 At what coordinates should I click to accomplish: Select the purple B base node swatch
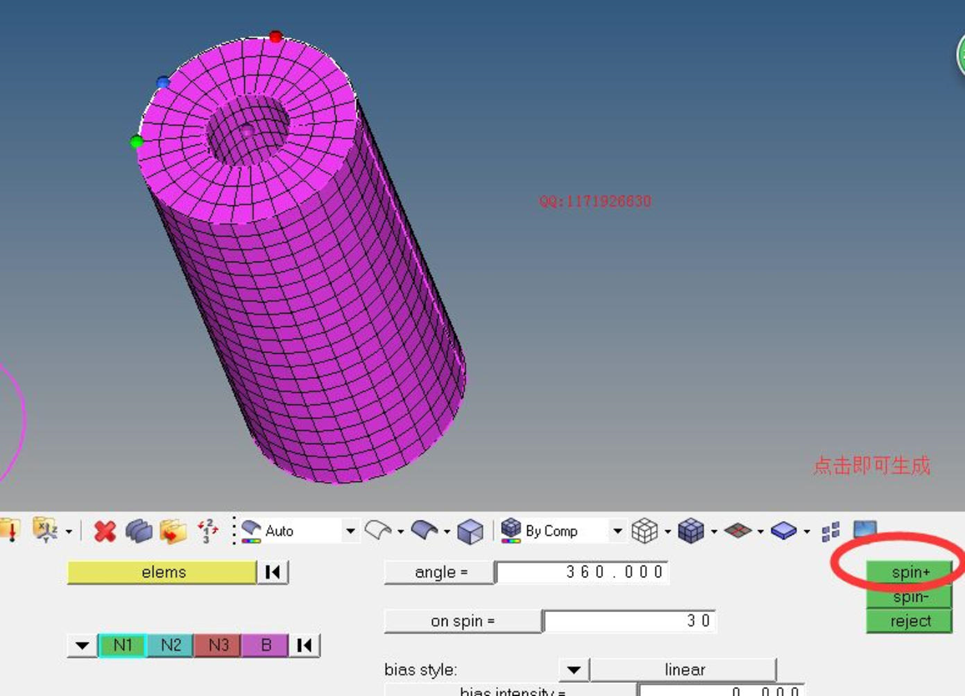(265, 645)
